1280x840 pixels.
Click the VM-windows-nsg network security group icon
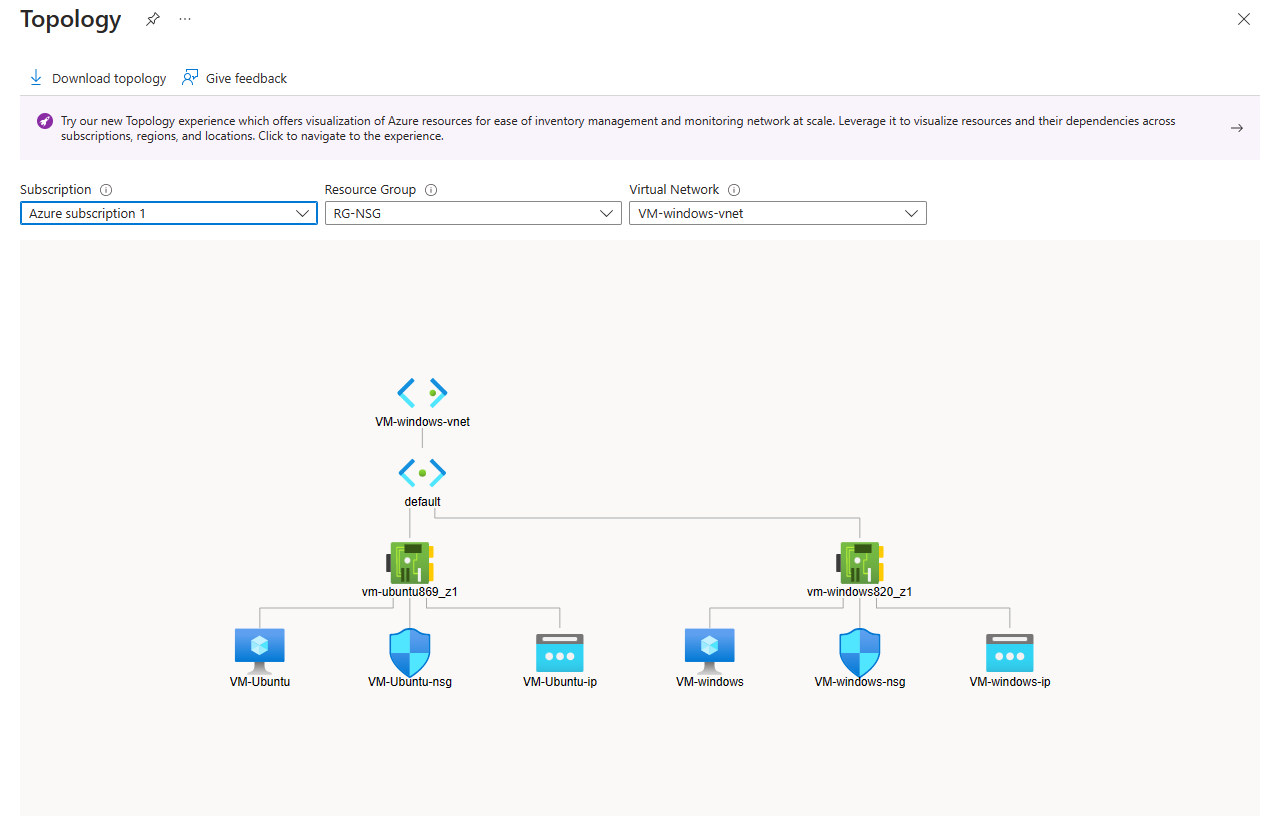(860, 651)
